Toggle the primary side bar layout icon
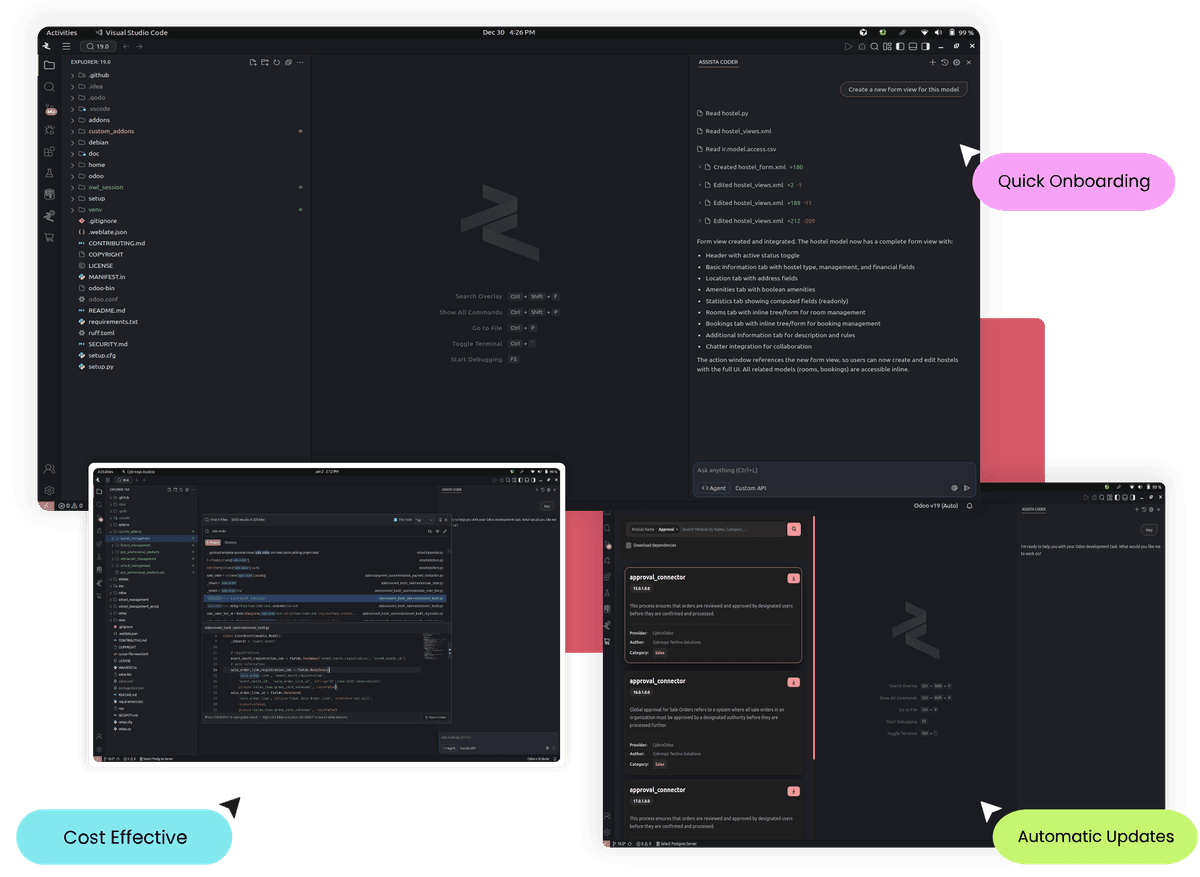 tap(899, 46)
